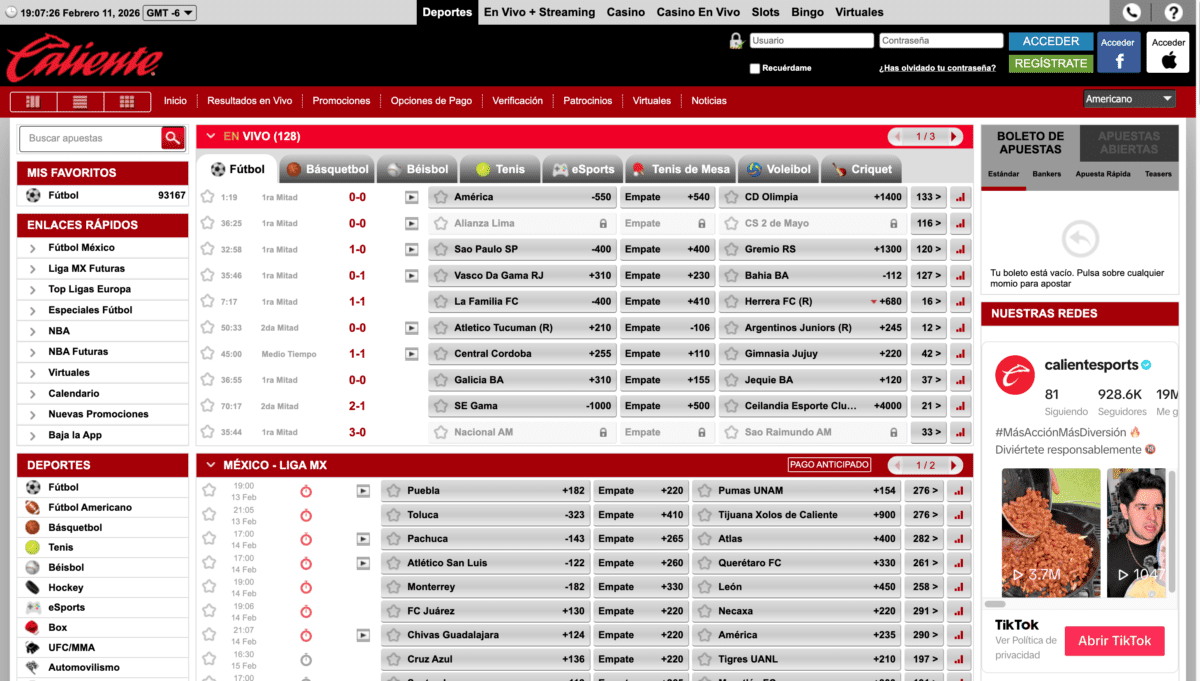Click the forgotten password link

coord(937,68)
